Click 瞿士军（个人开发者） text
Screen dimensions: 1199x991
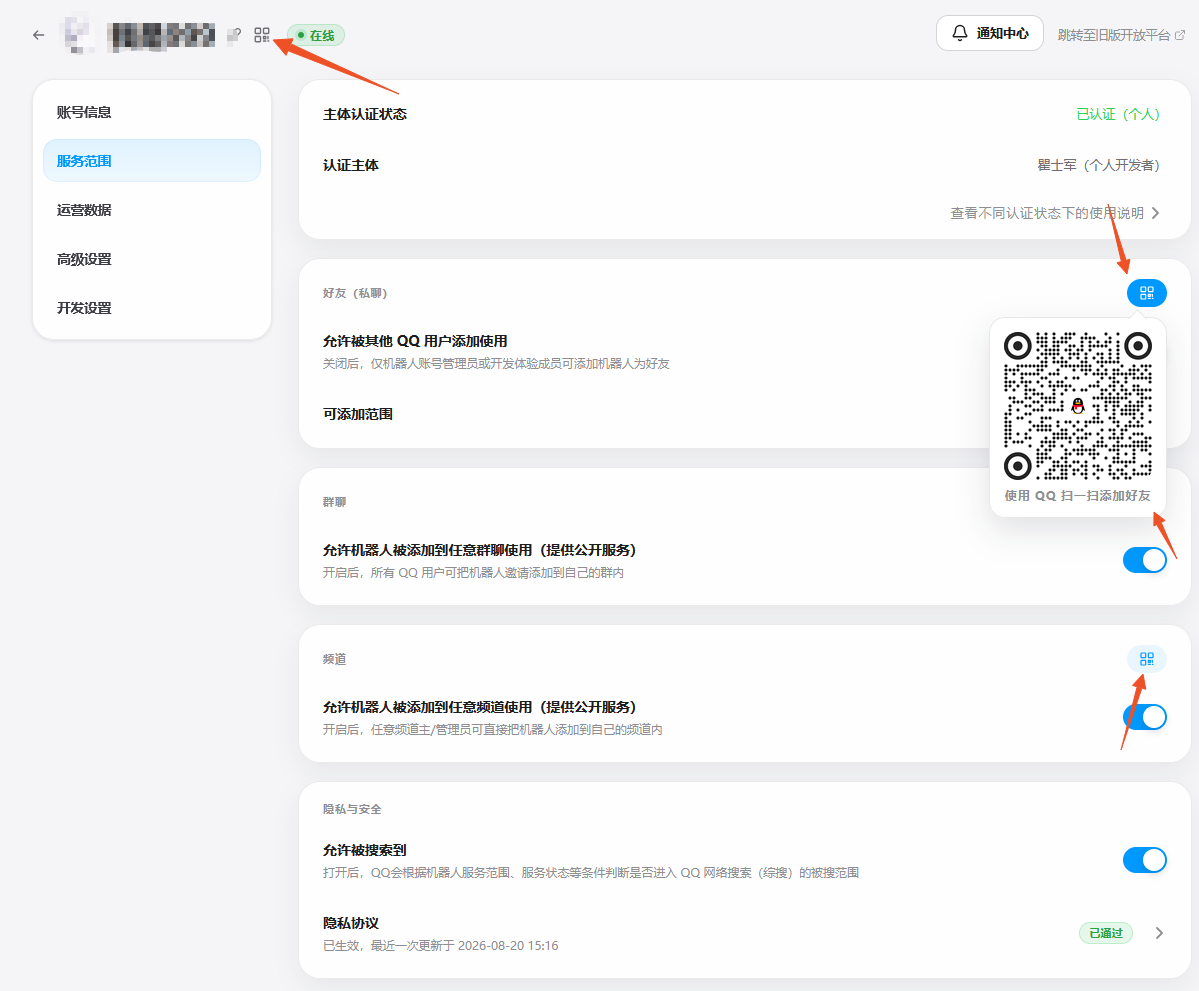[x=1098, y=165]
